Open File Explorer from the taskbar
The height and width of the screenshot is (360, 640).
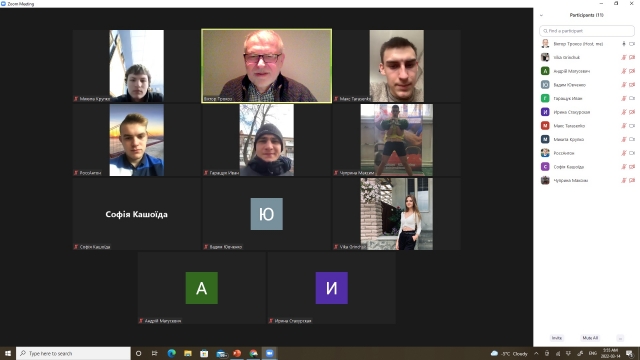coord(188,353)
